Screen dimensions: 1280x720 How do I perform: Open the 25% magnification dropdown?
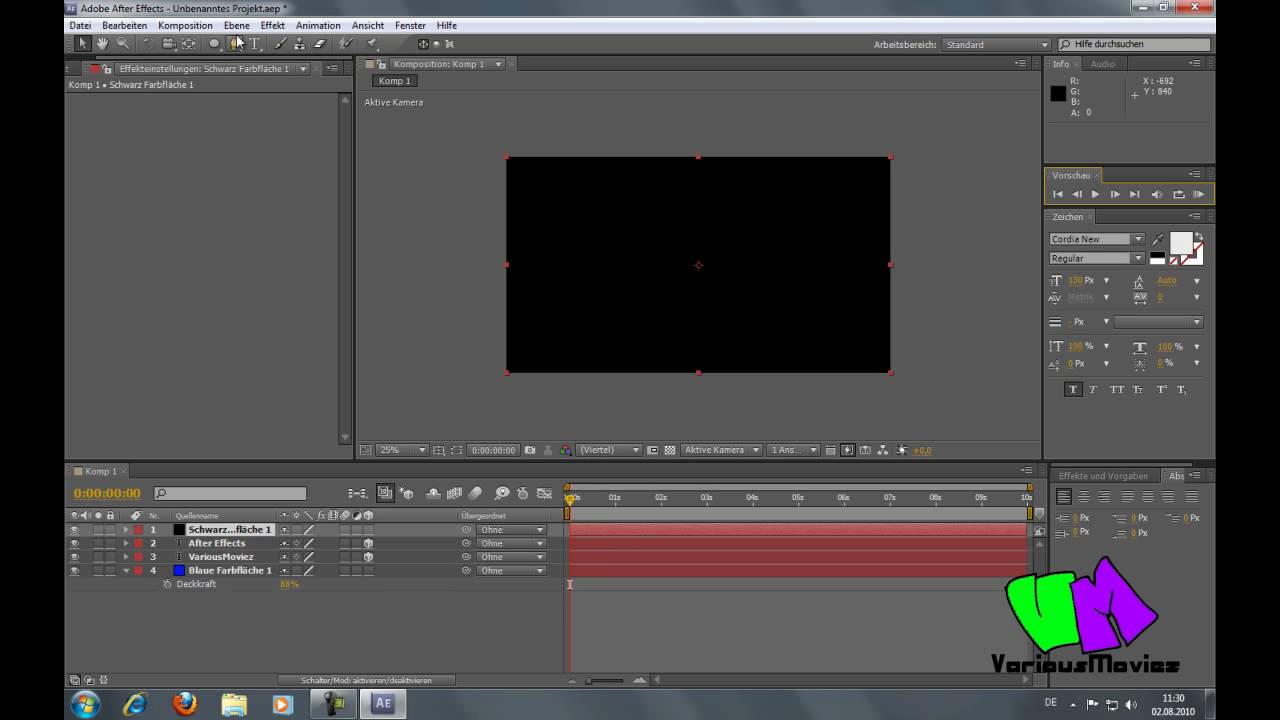point(402,450)
